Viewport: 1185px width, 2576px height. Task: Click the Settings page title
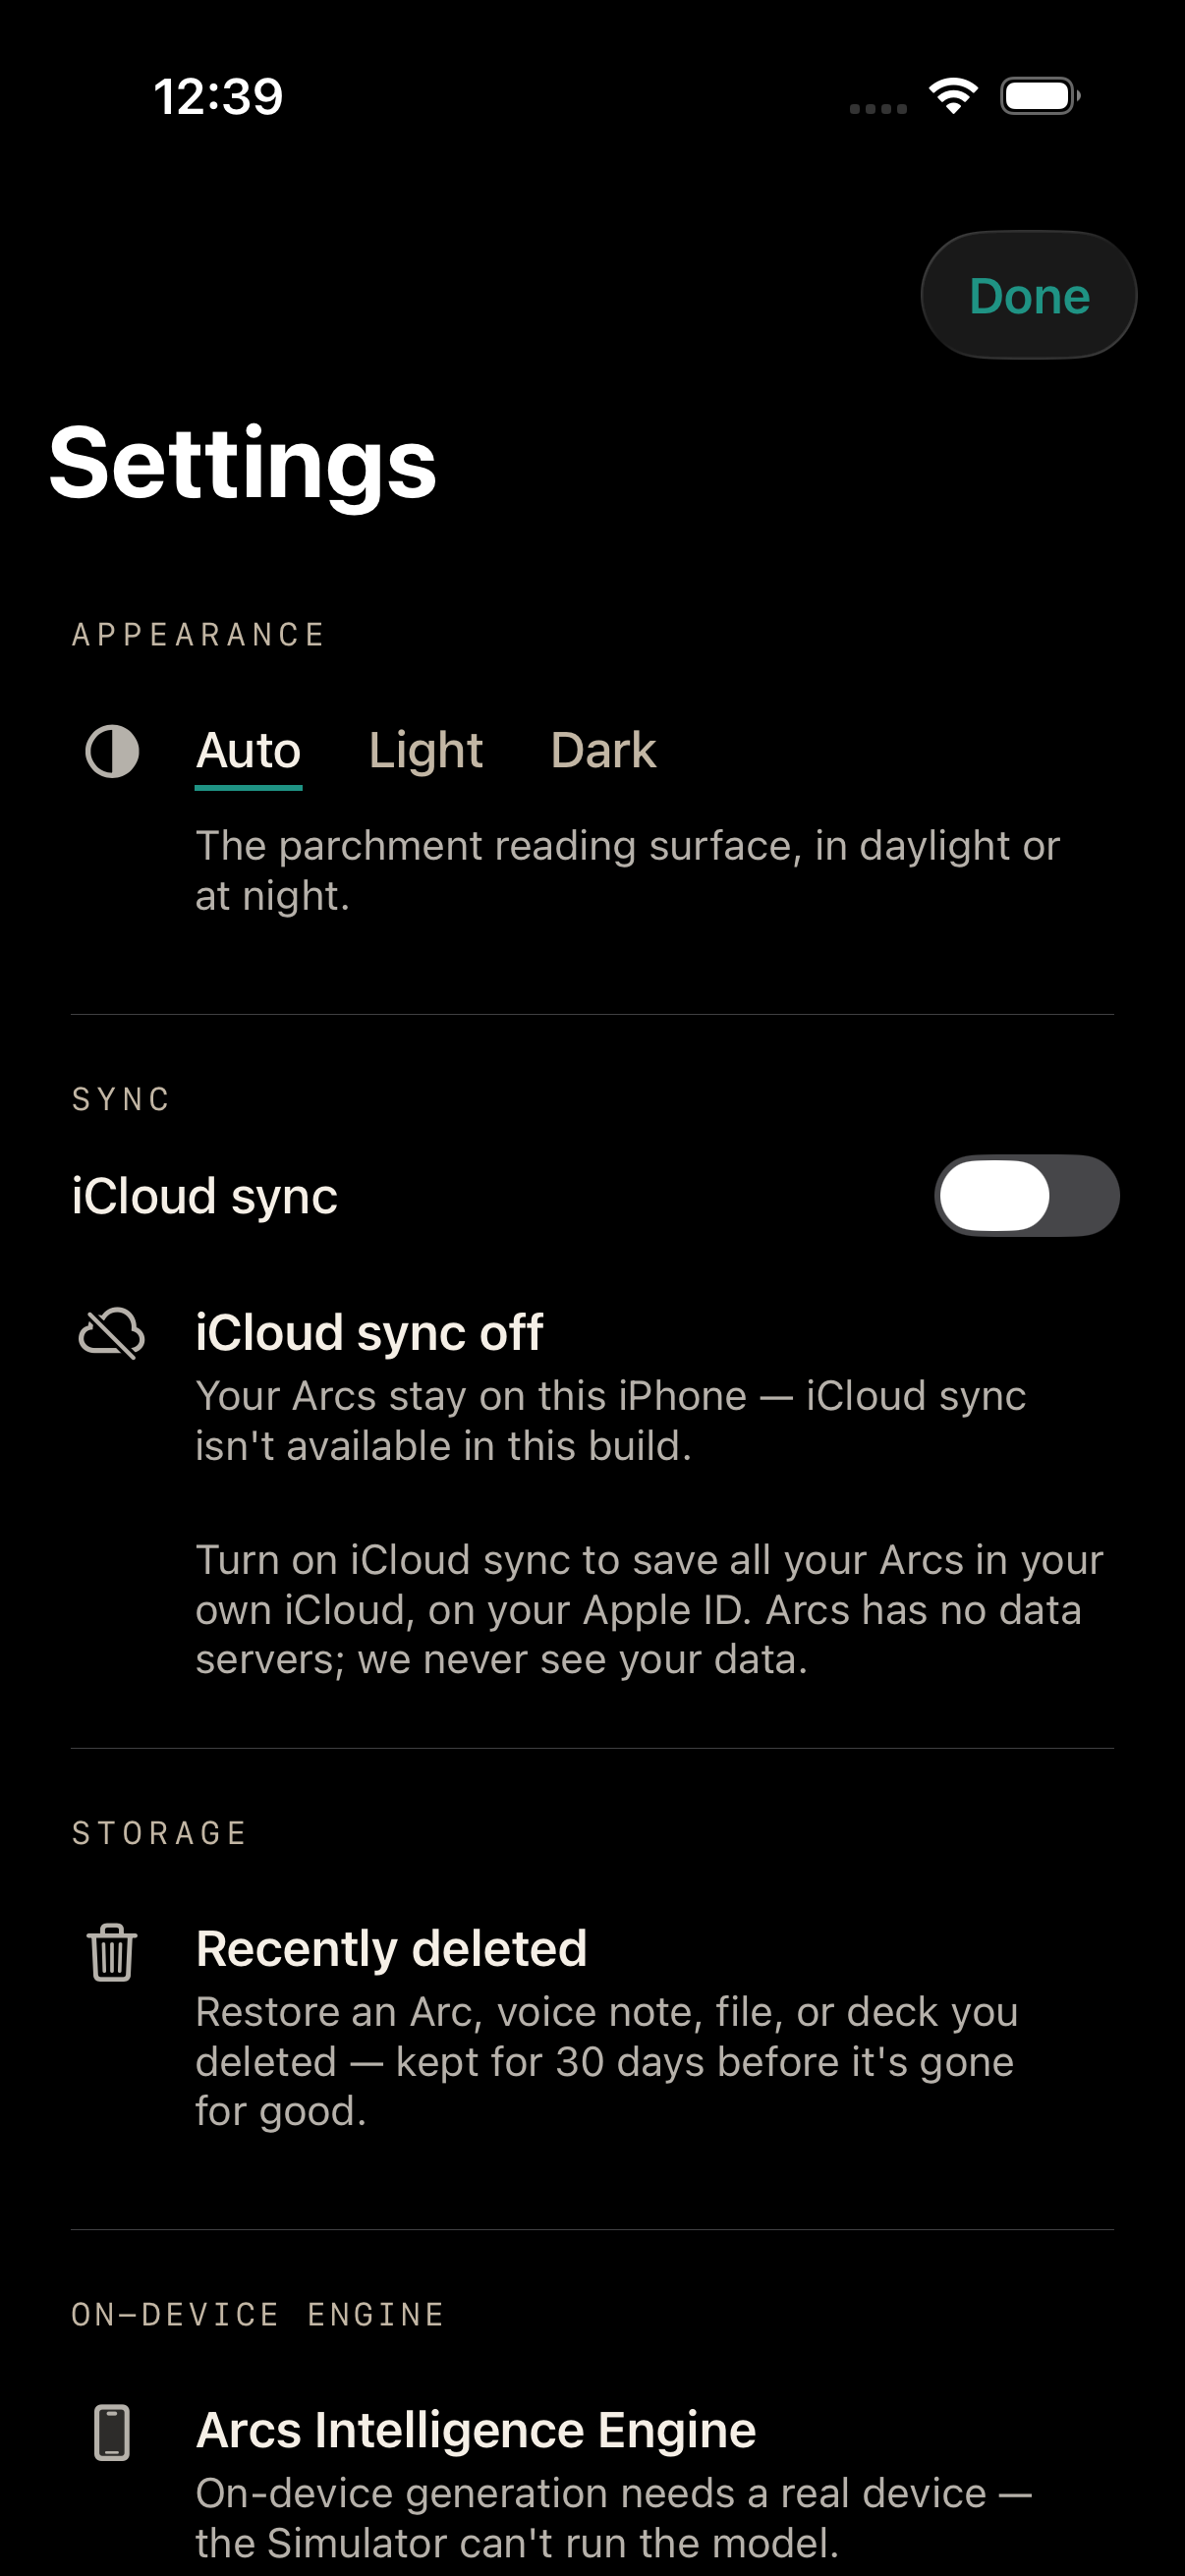pos(243,463)
